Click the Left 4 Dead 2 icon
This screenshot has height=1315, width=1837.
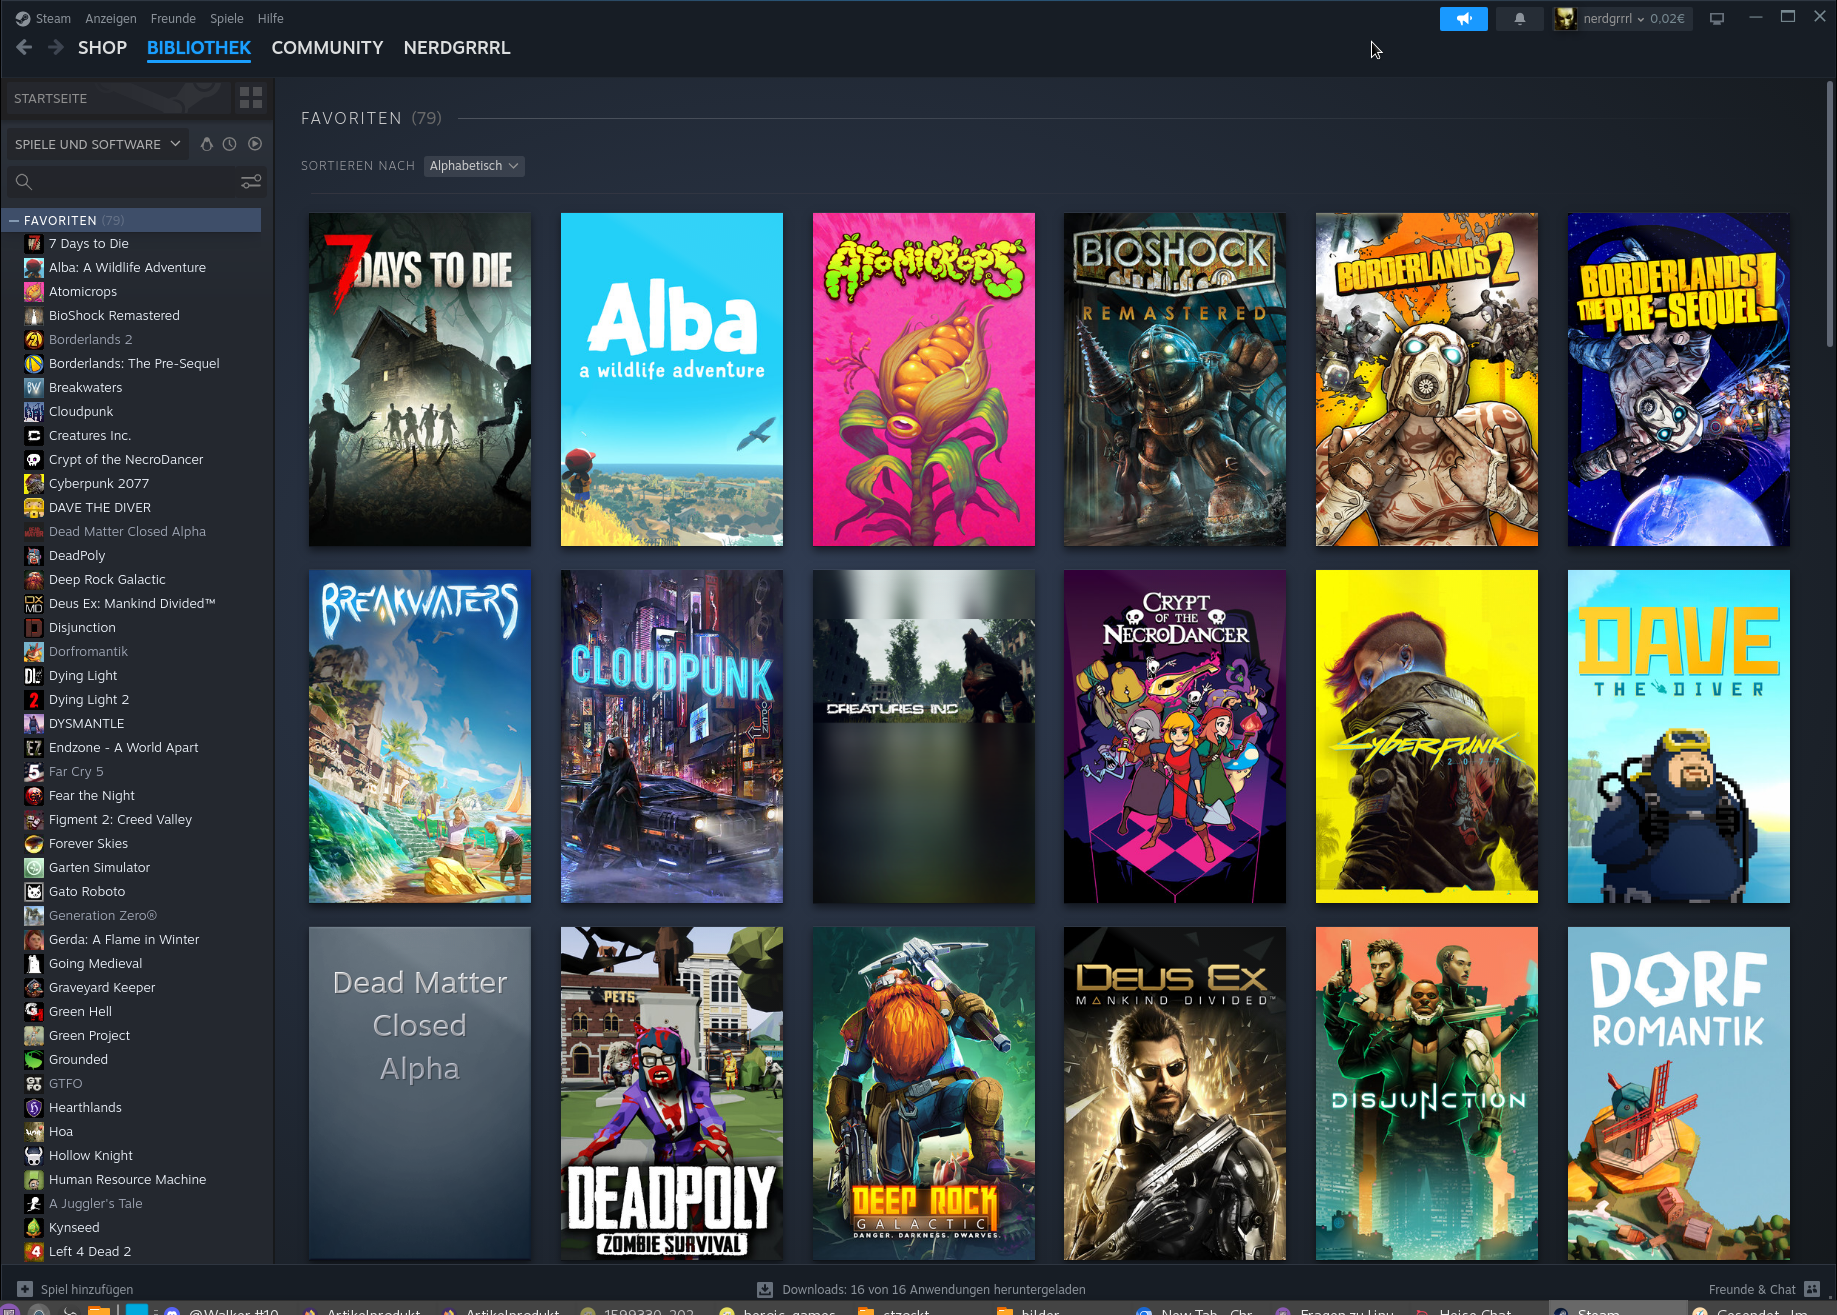point(34,1251)
